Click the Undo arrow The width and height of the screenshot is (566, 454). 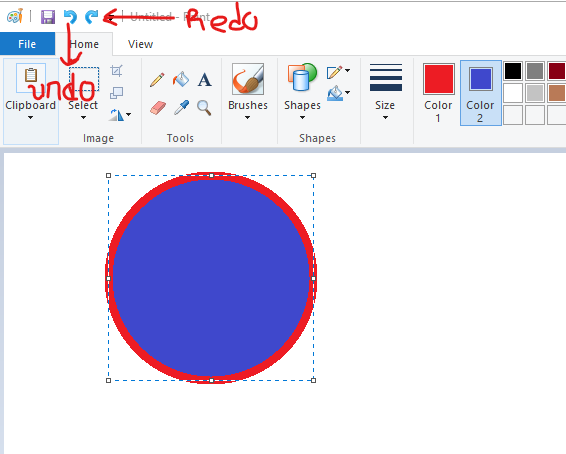point(70,17)
